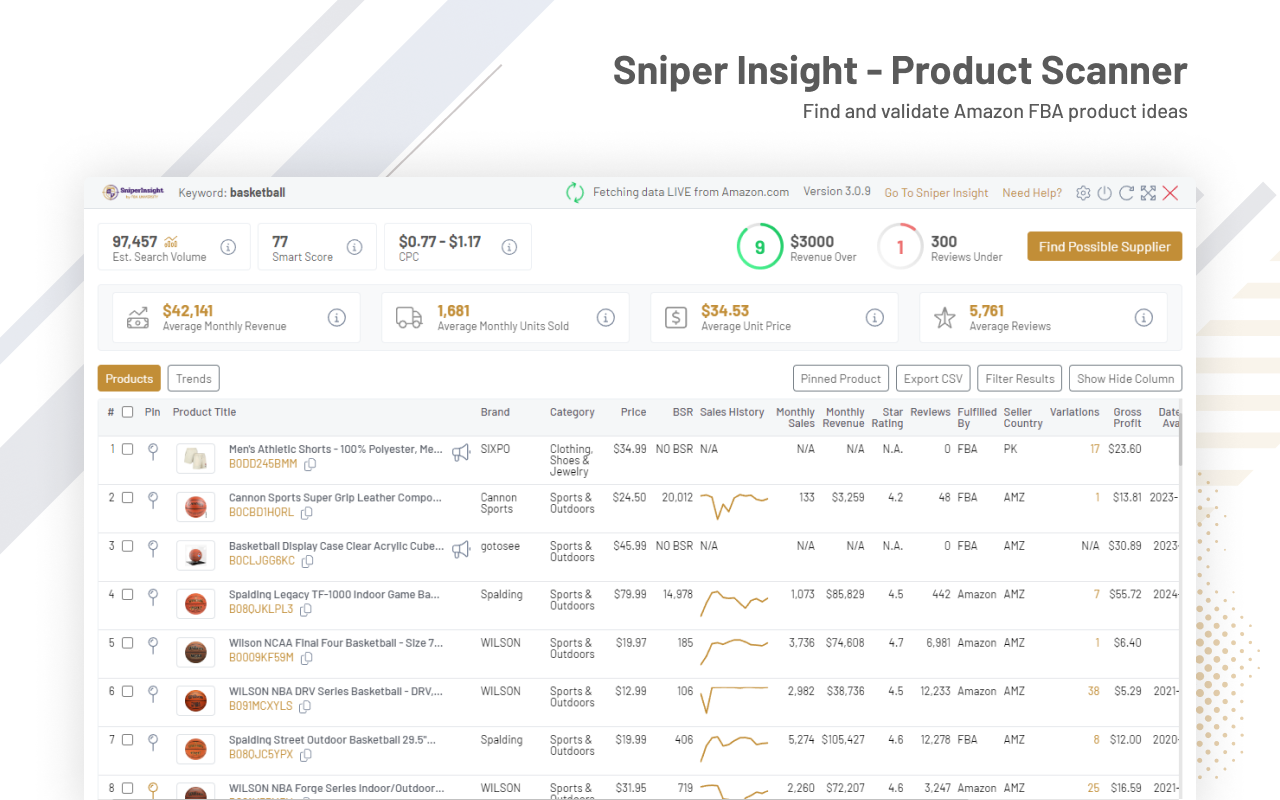The width and height of the screenshot is (1280, 800).
Task: Follow the Go To Sniper Insight link
Action: (936, 193)
